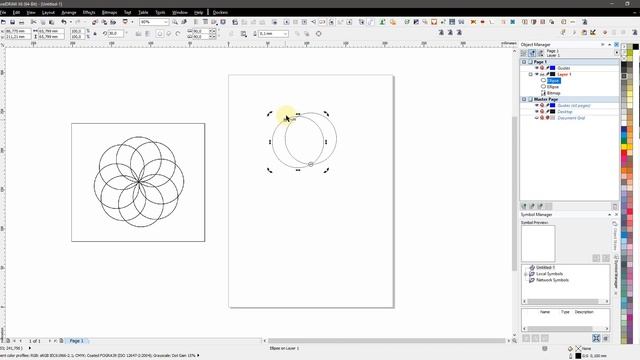
Task: Click the New Master Layer icon
Action: (532, 206)
